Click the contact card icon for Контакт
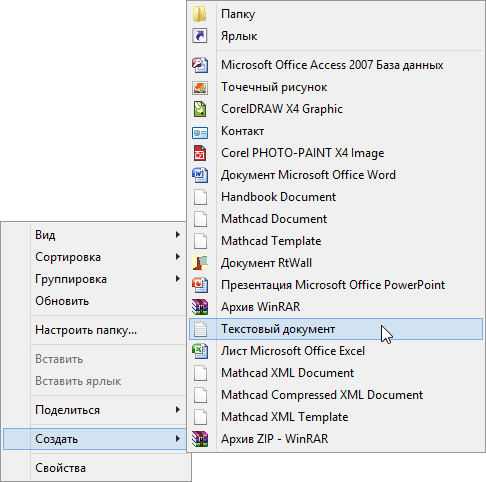 200,133
